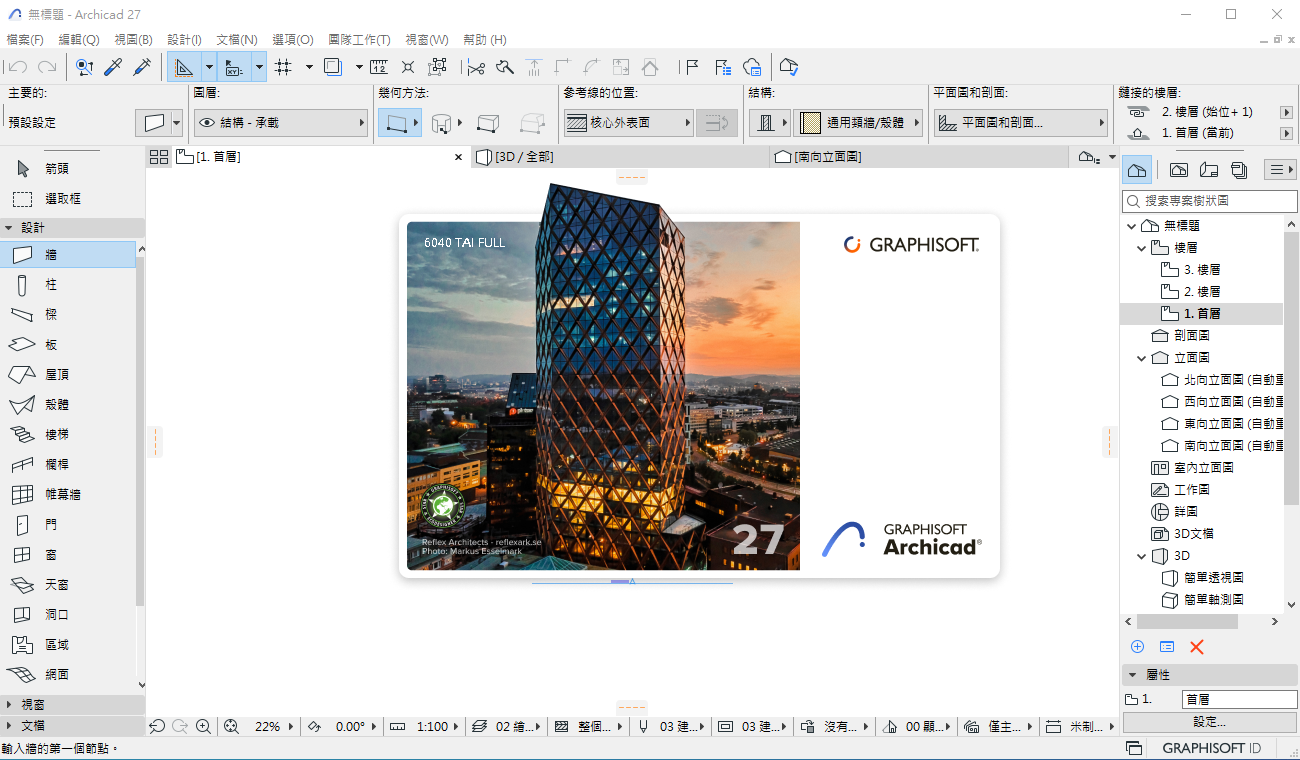Select the 門 (Door) tool
Viewport: 1300px width, 760px height.
68,524
